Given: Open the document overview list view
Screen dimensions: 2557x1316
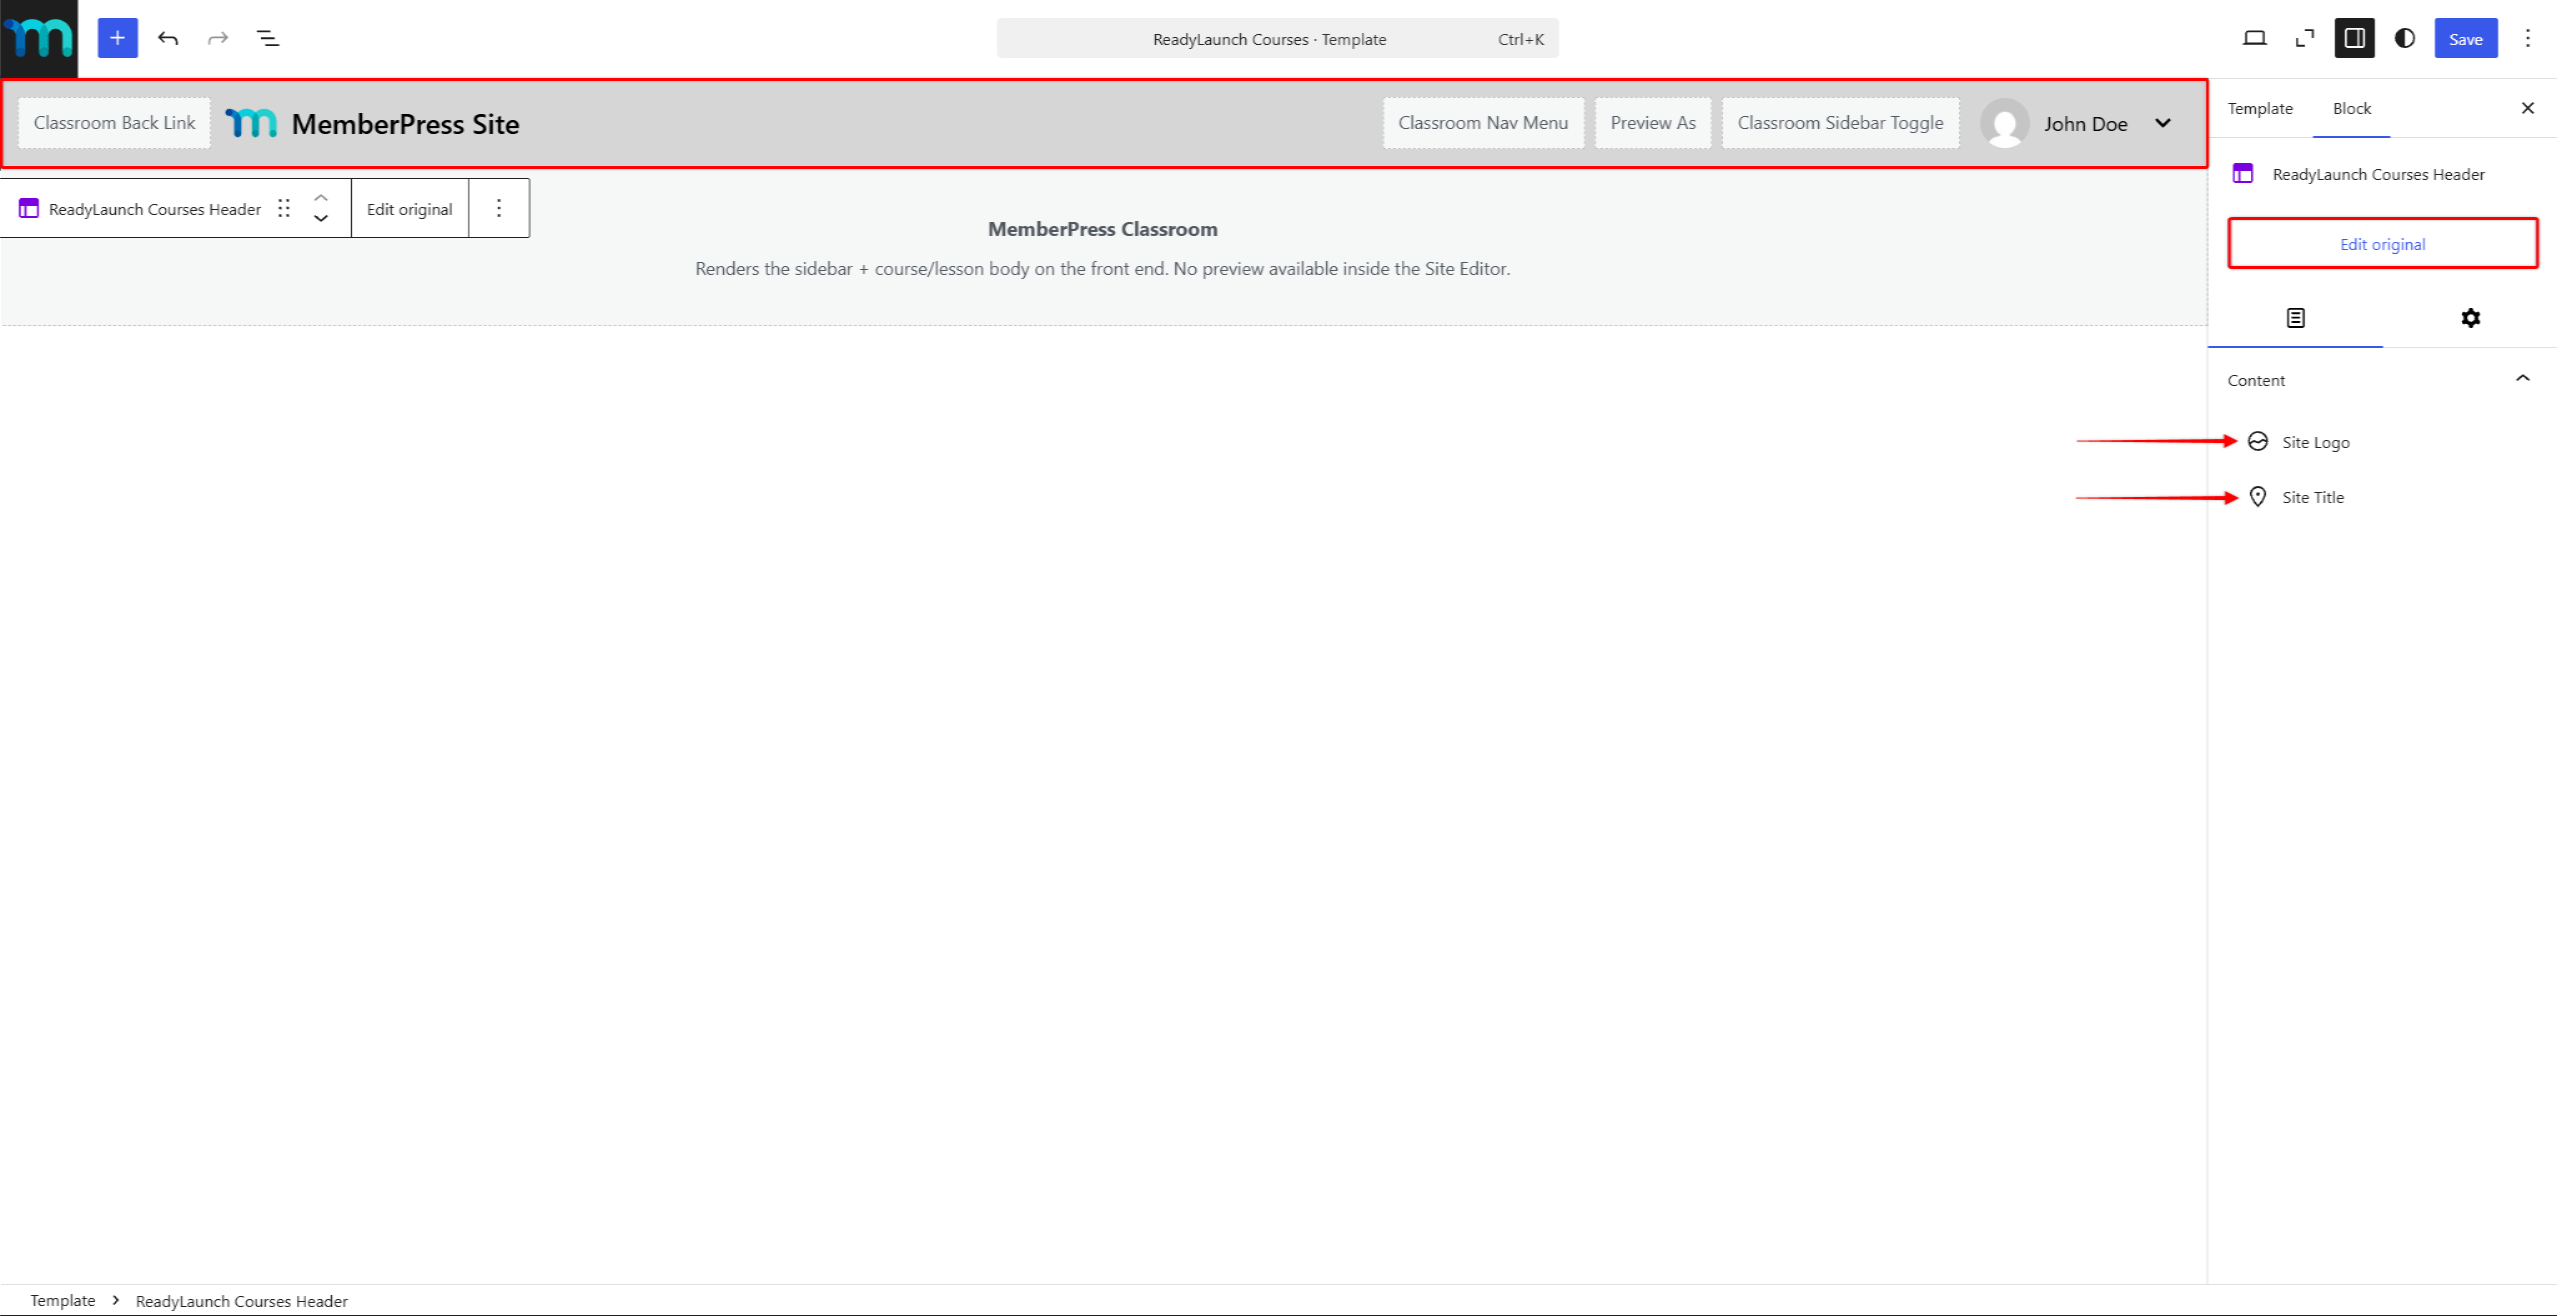Looking at the screenshot, I should point(268,38).
